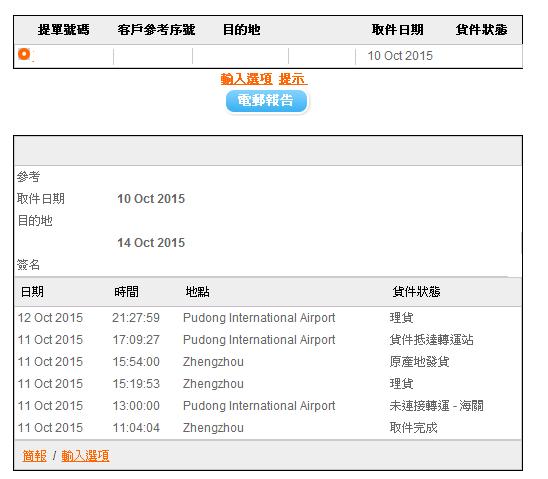Select the 10 Oct 2015 cell in top table
Image resolution: width=548 pixels, height=479 pixels.
[x=400, y=56]
